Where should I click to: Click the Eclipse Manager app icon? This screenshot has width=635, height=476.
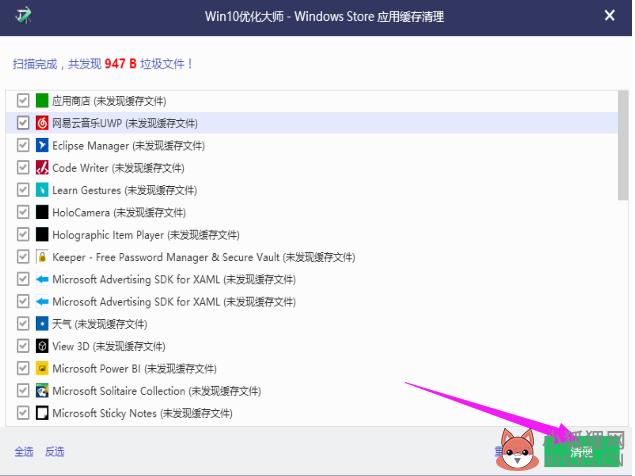pos(42,145)
